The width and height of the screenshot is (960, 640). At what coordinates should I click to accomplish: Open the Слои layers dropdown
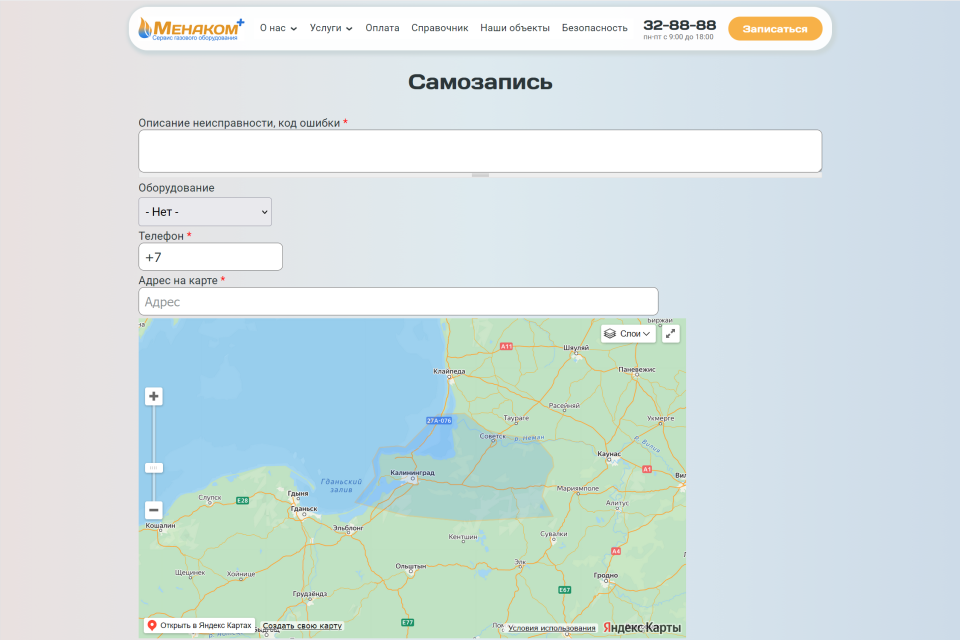point(628,334)
